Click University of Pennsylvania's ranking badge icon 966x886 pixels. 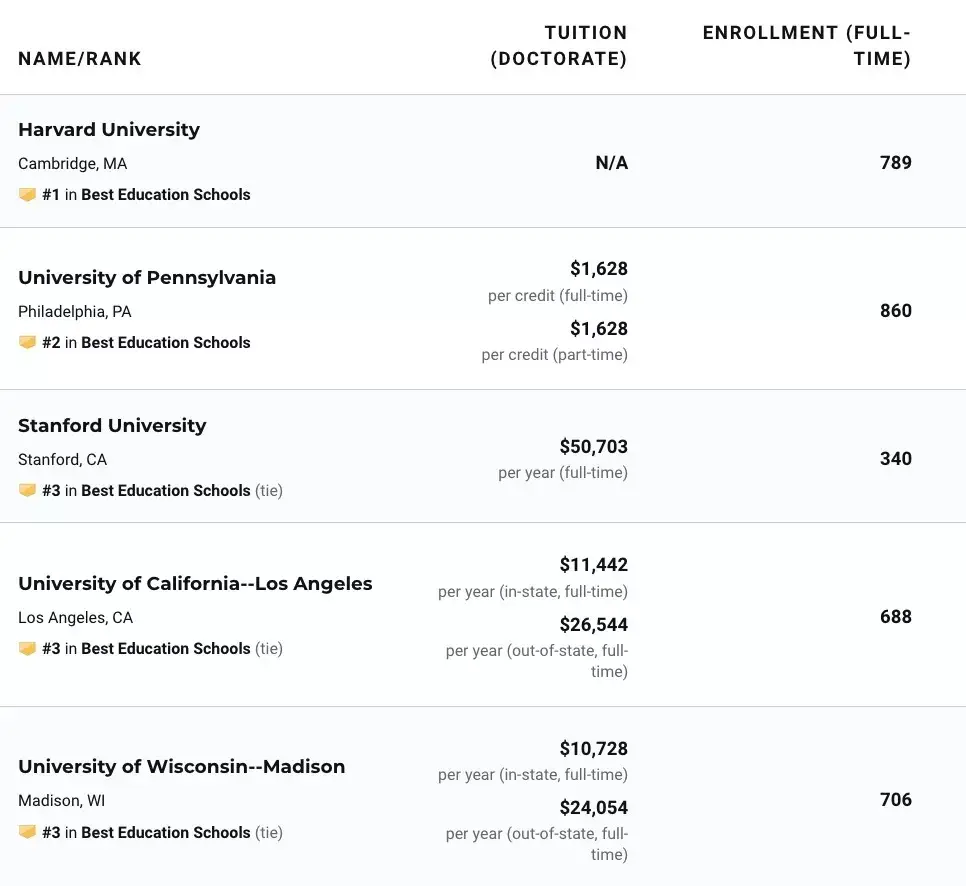[27, 343]
